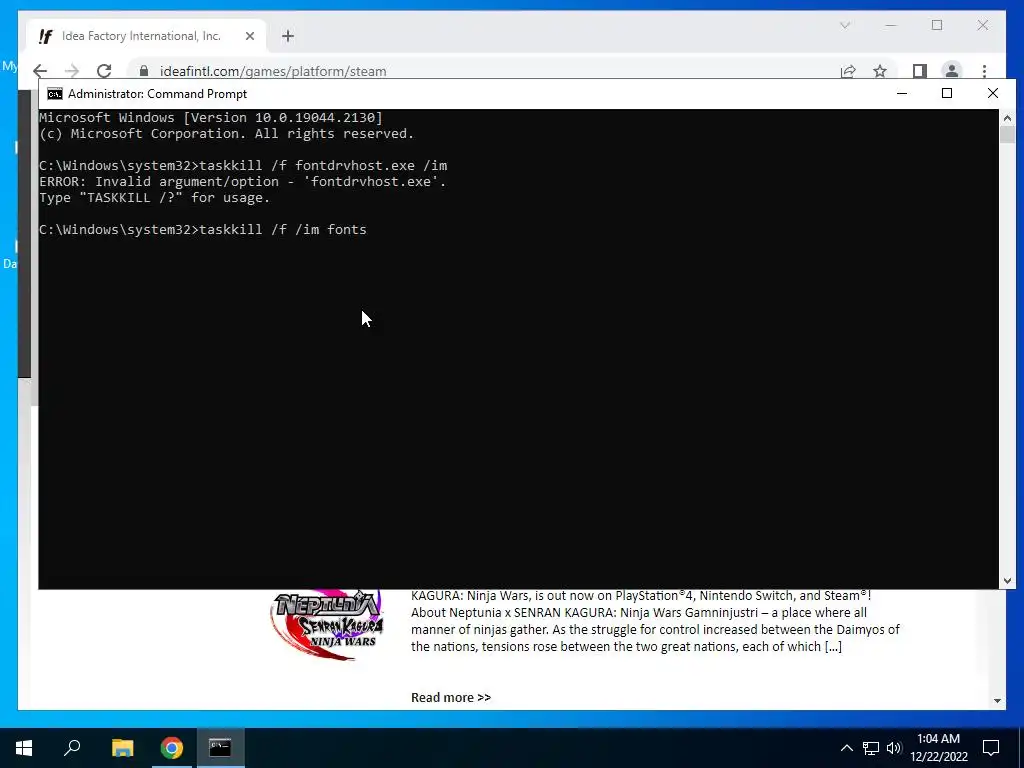Click inside the Command Prompt at the taskkill line
1024x768 pixels.
point(202,230)
